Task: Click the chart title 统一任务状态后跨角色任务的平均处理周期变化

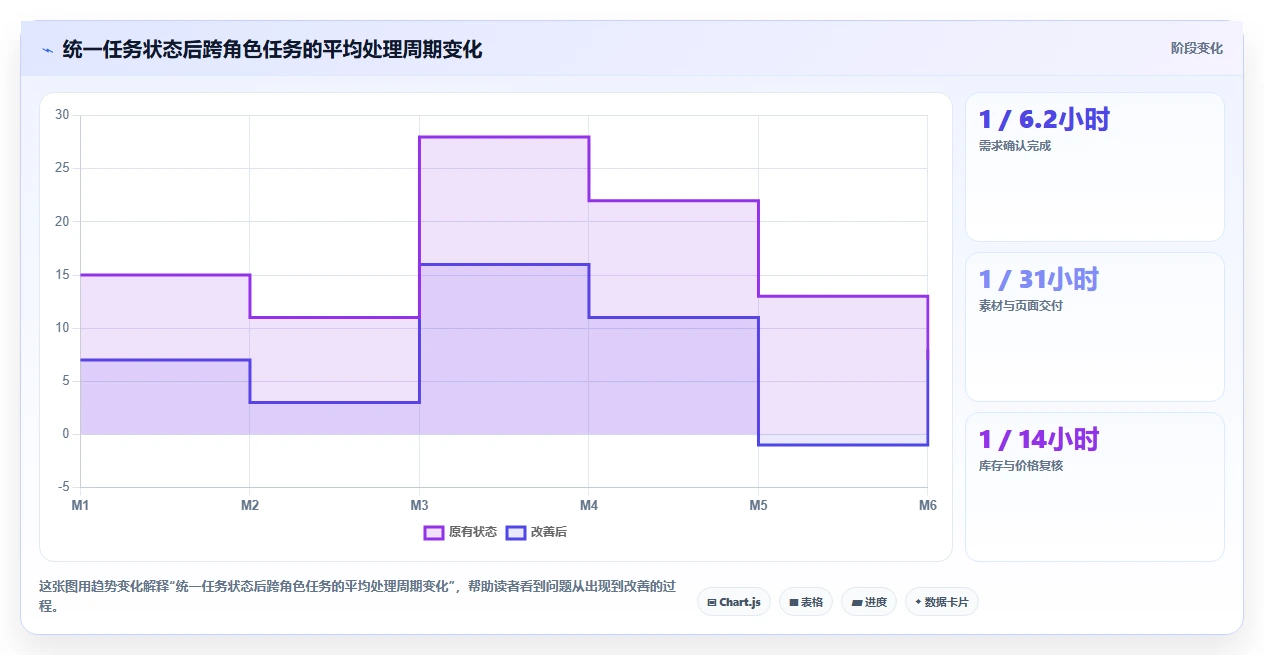Action: point(272,49)
